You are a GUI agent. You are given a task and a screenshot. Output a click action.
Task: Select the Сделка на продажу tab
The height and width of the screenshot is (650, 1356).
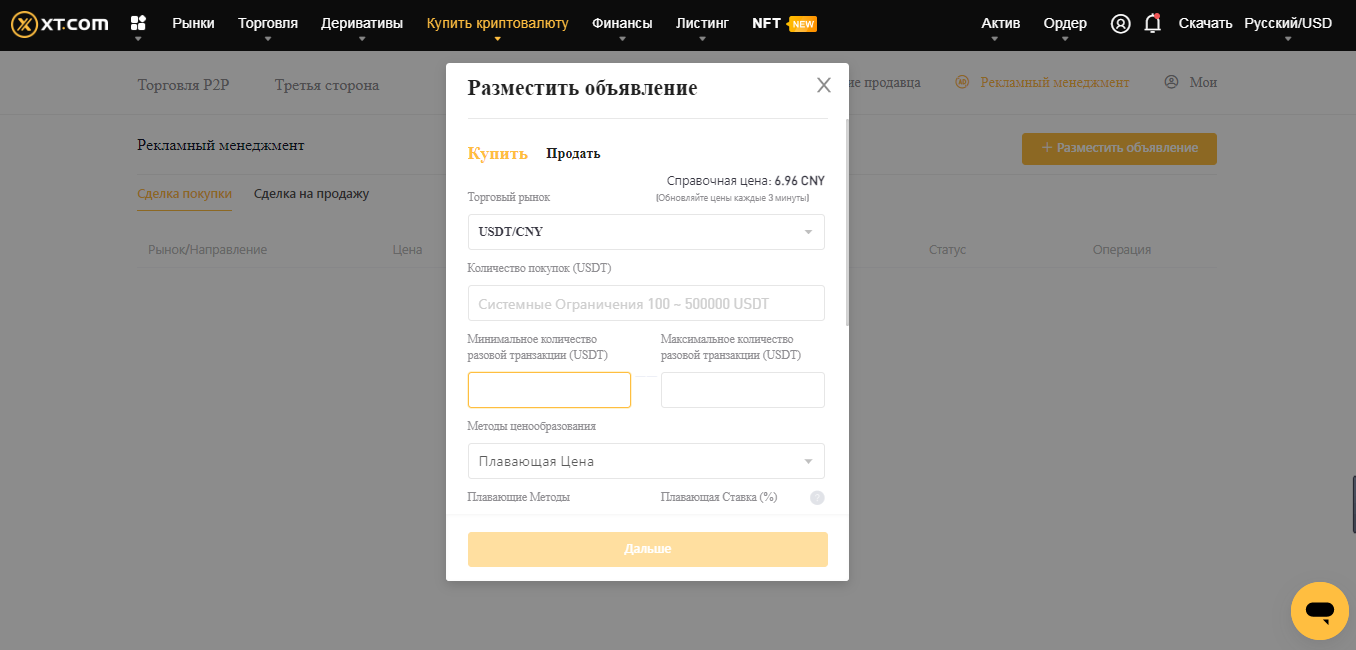pos(311,194)
